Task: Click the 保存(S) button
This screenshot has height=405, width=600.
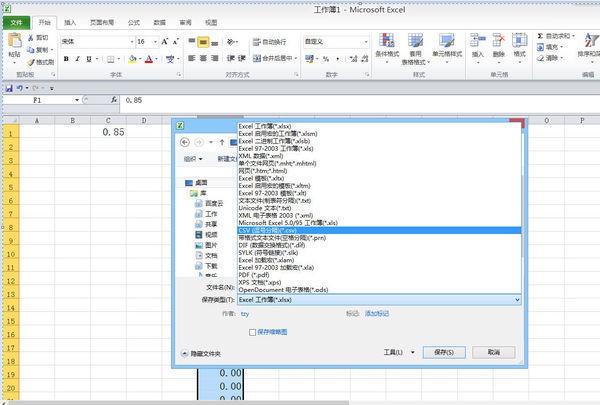Action: click(439, 352)
